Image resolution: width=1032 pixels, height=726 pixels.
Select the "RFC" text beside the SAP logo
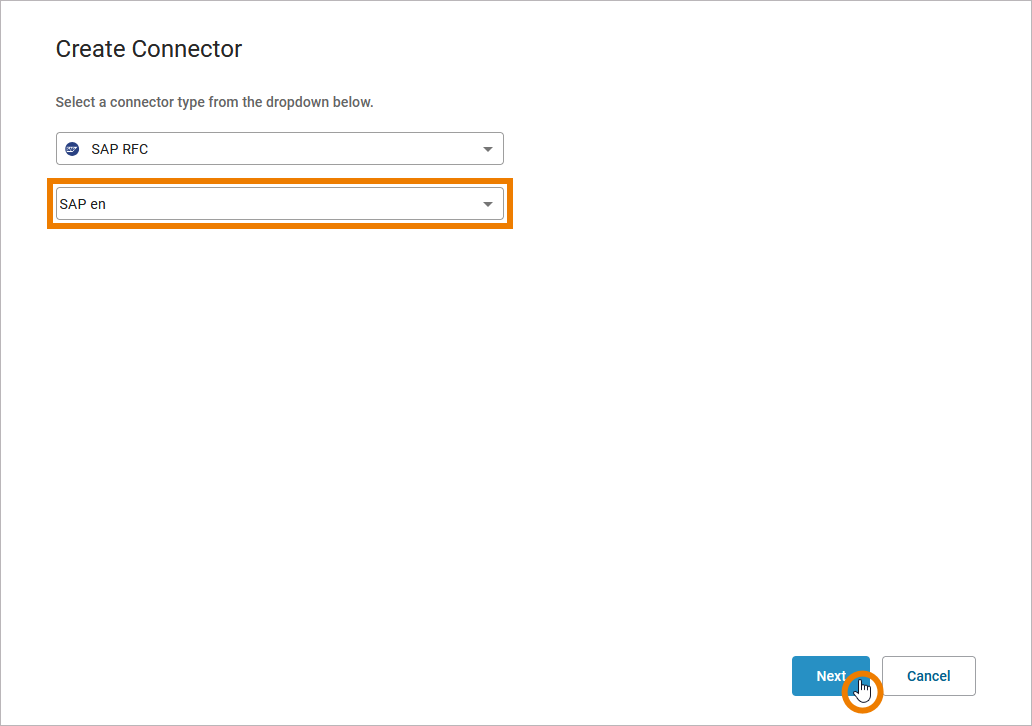click(135, 149)
